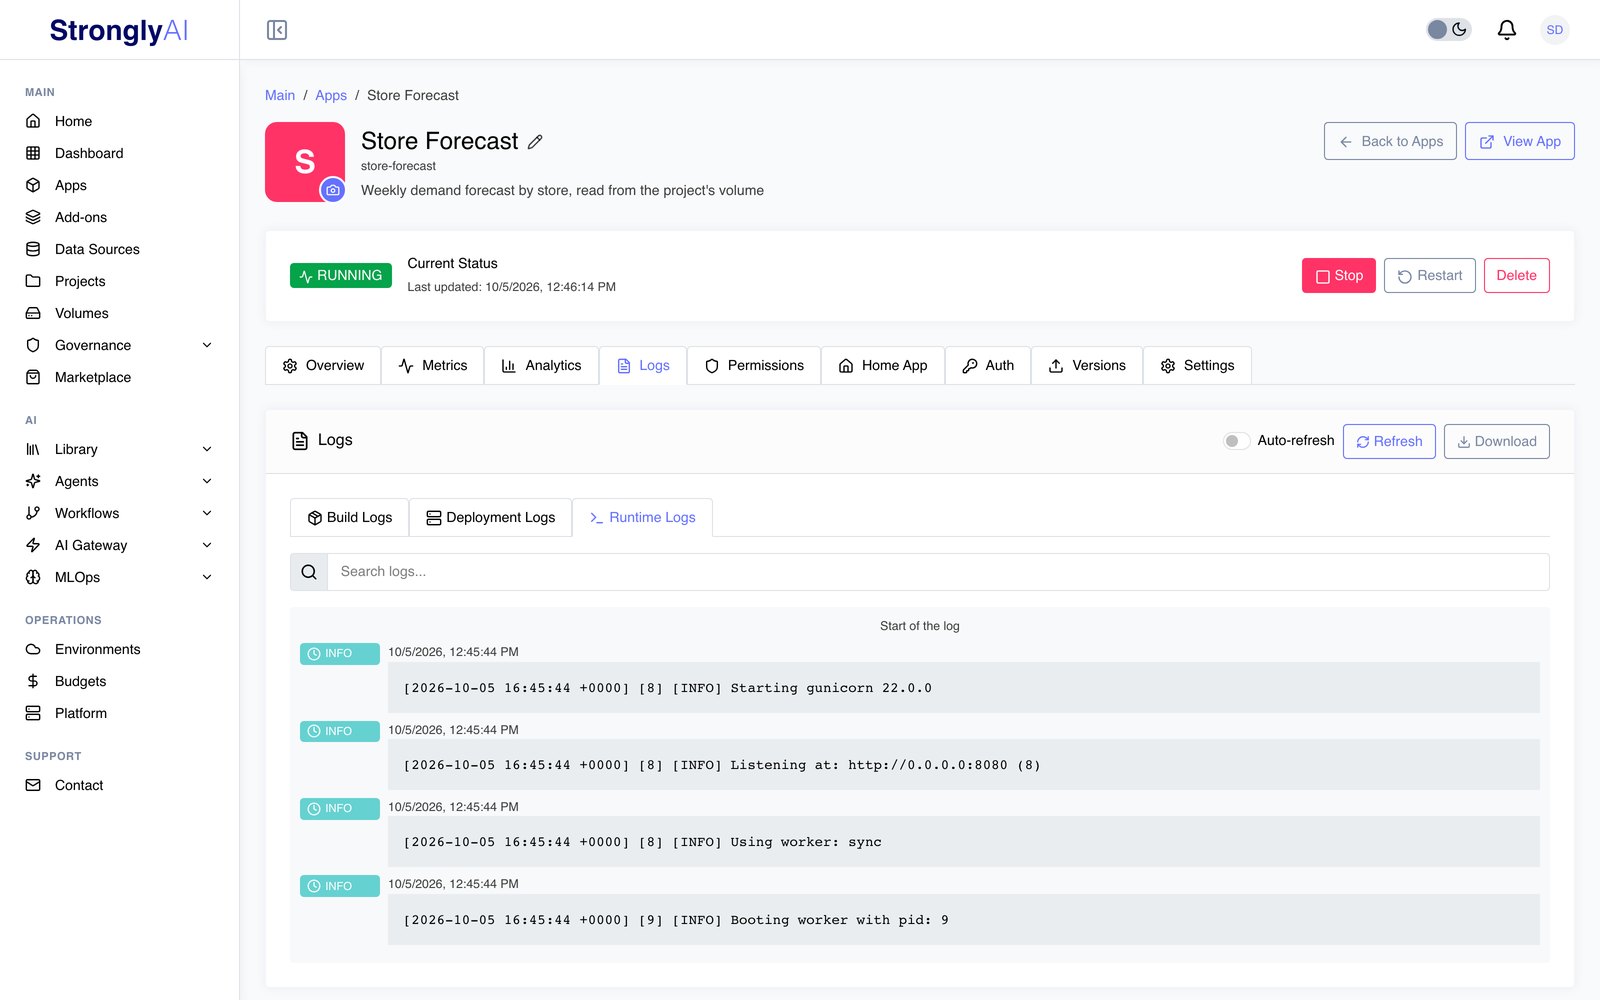The image size is (1600, 1000).
Task: Expand the AI Gateway menu chevron
Action: coord(207,545)
